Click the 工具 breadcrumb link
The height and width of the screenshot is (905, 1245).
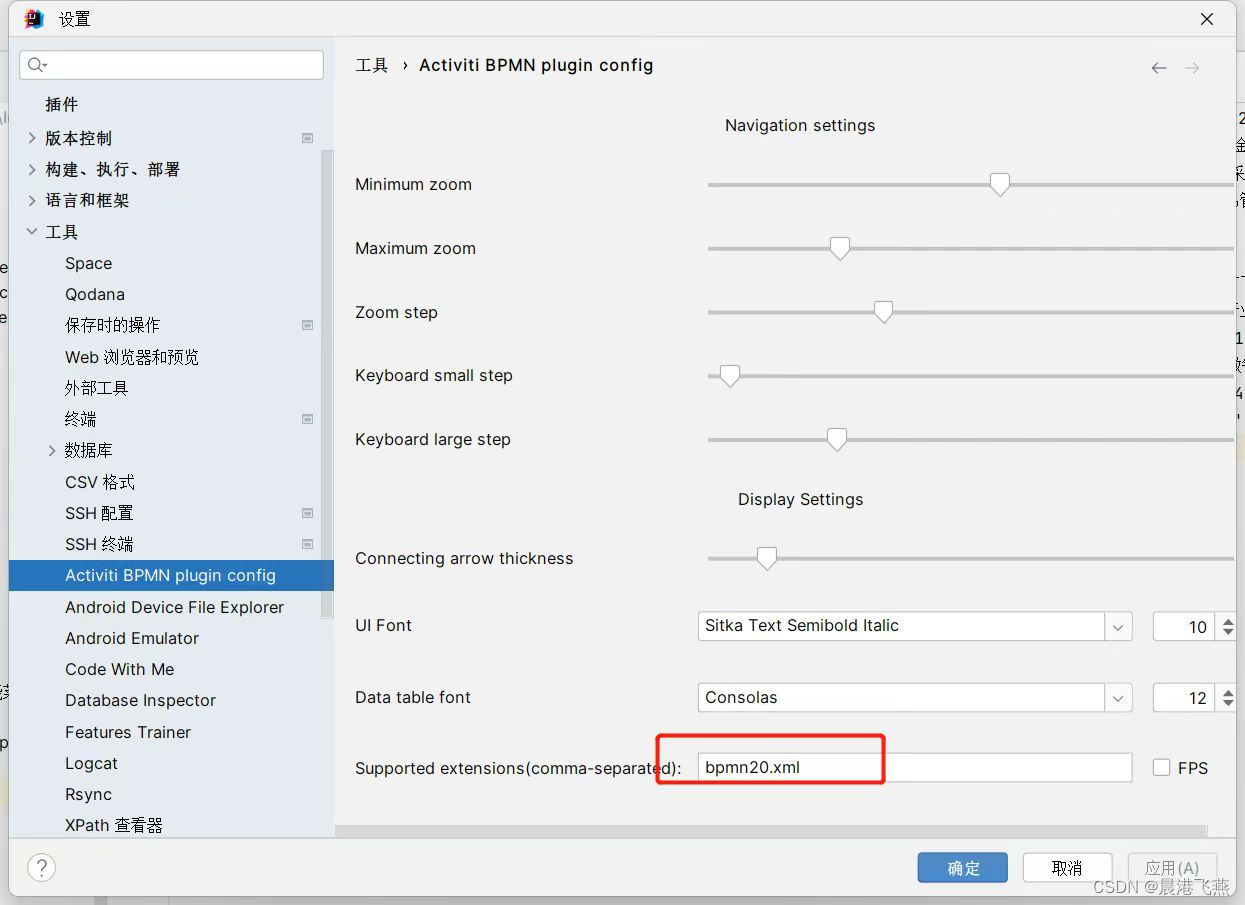pyautogui.click(x=371, y=65)
